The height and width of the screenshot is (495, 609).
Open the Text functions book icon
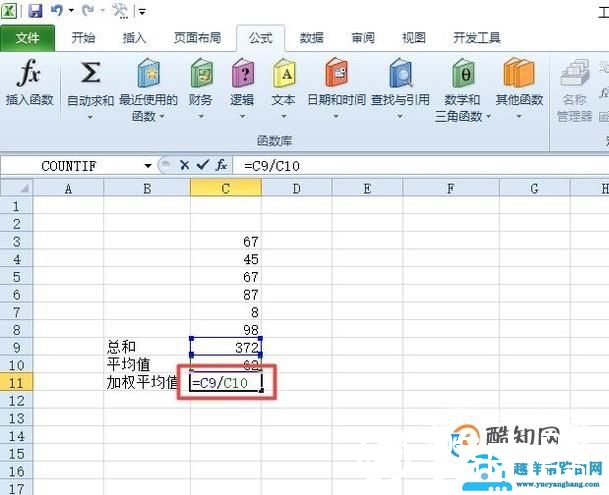[x=284, y=73]
